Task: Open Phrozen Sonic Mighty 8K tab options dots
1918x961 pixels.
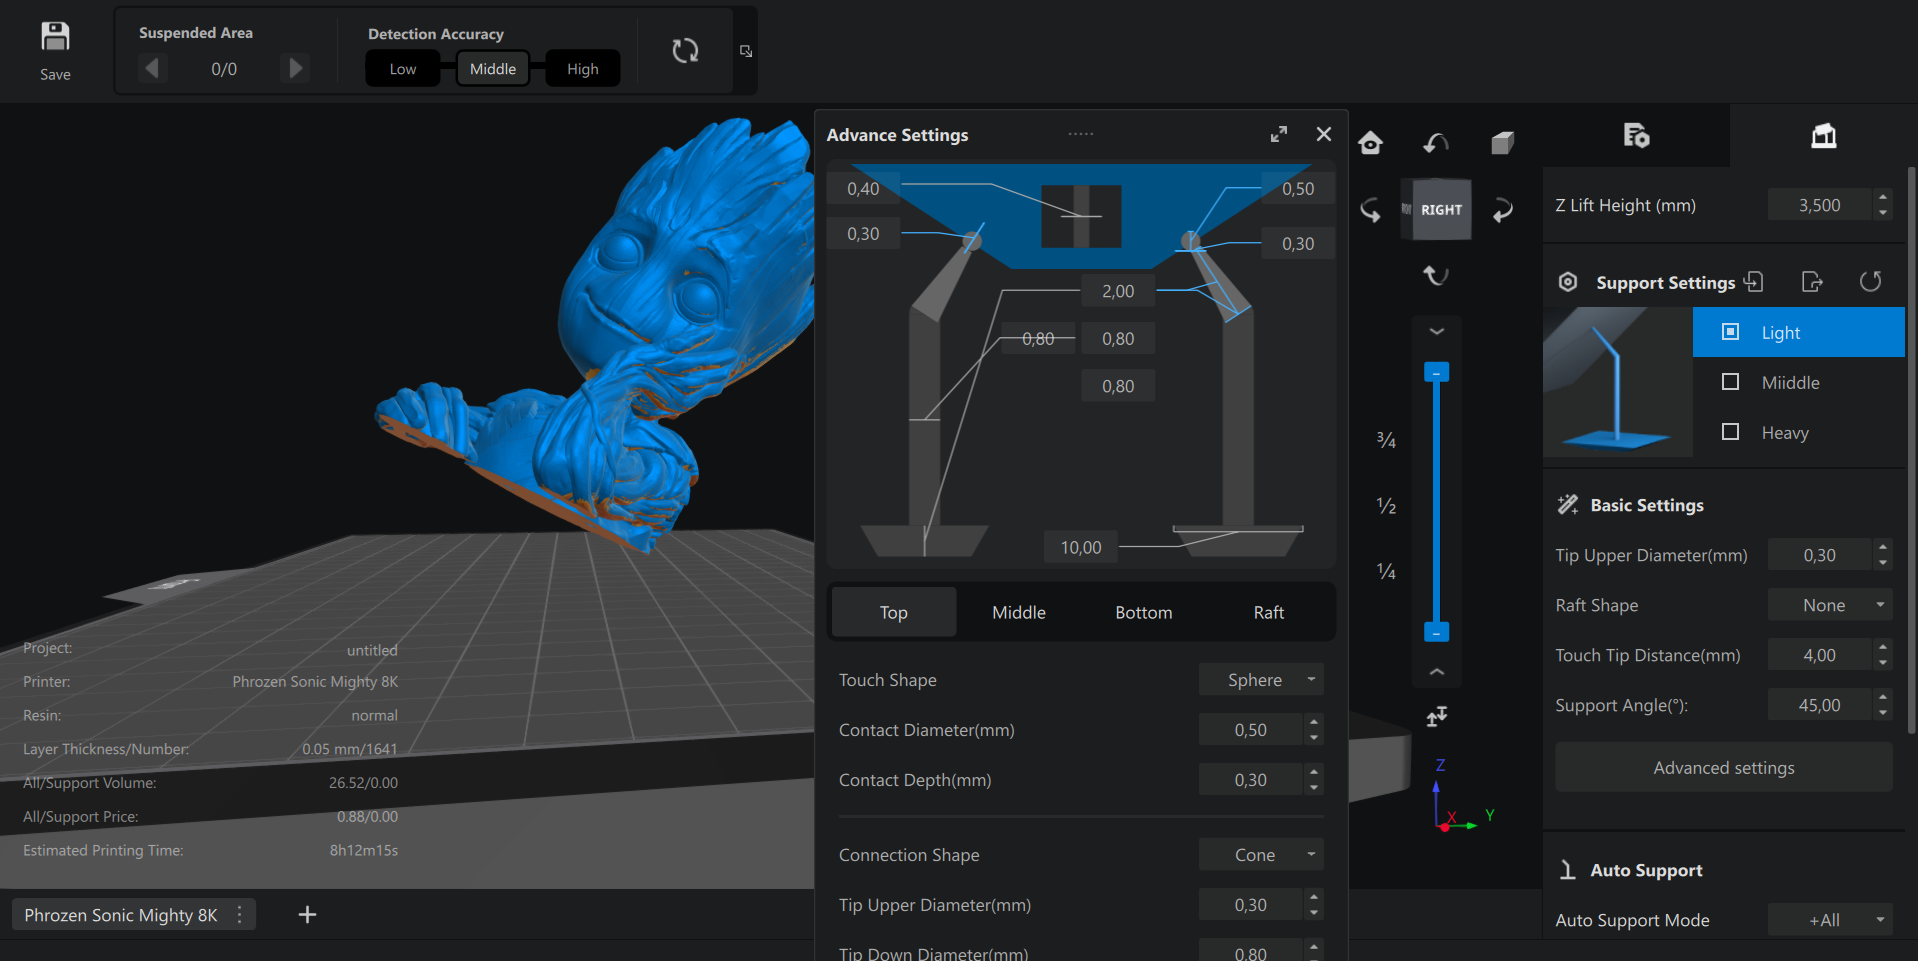Action: (x=240, y=914)
